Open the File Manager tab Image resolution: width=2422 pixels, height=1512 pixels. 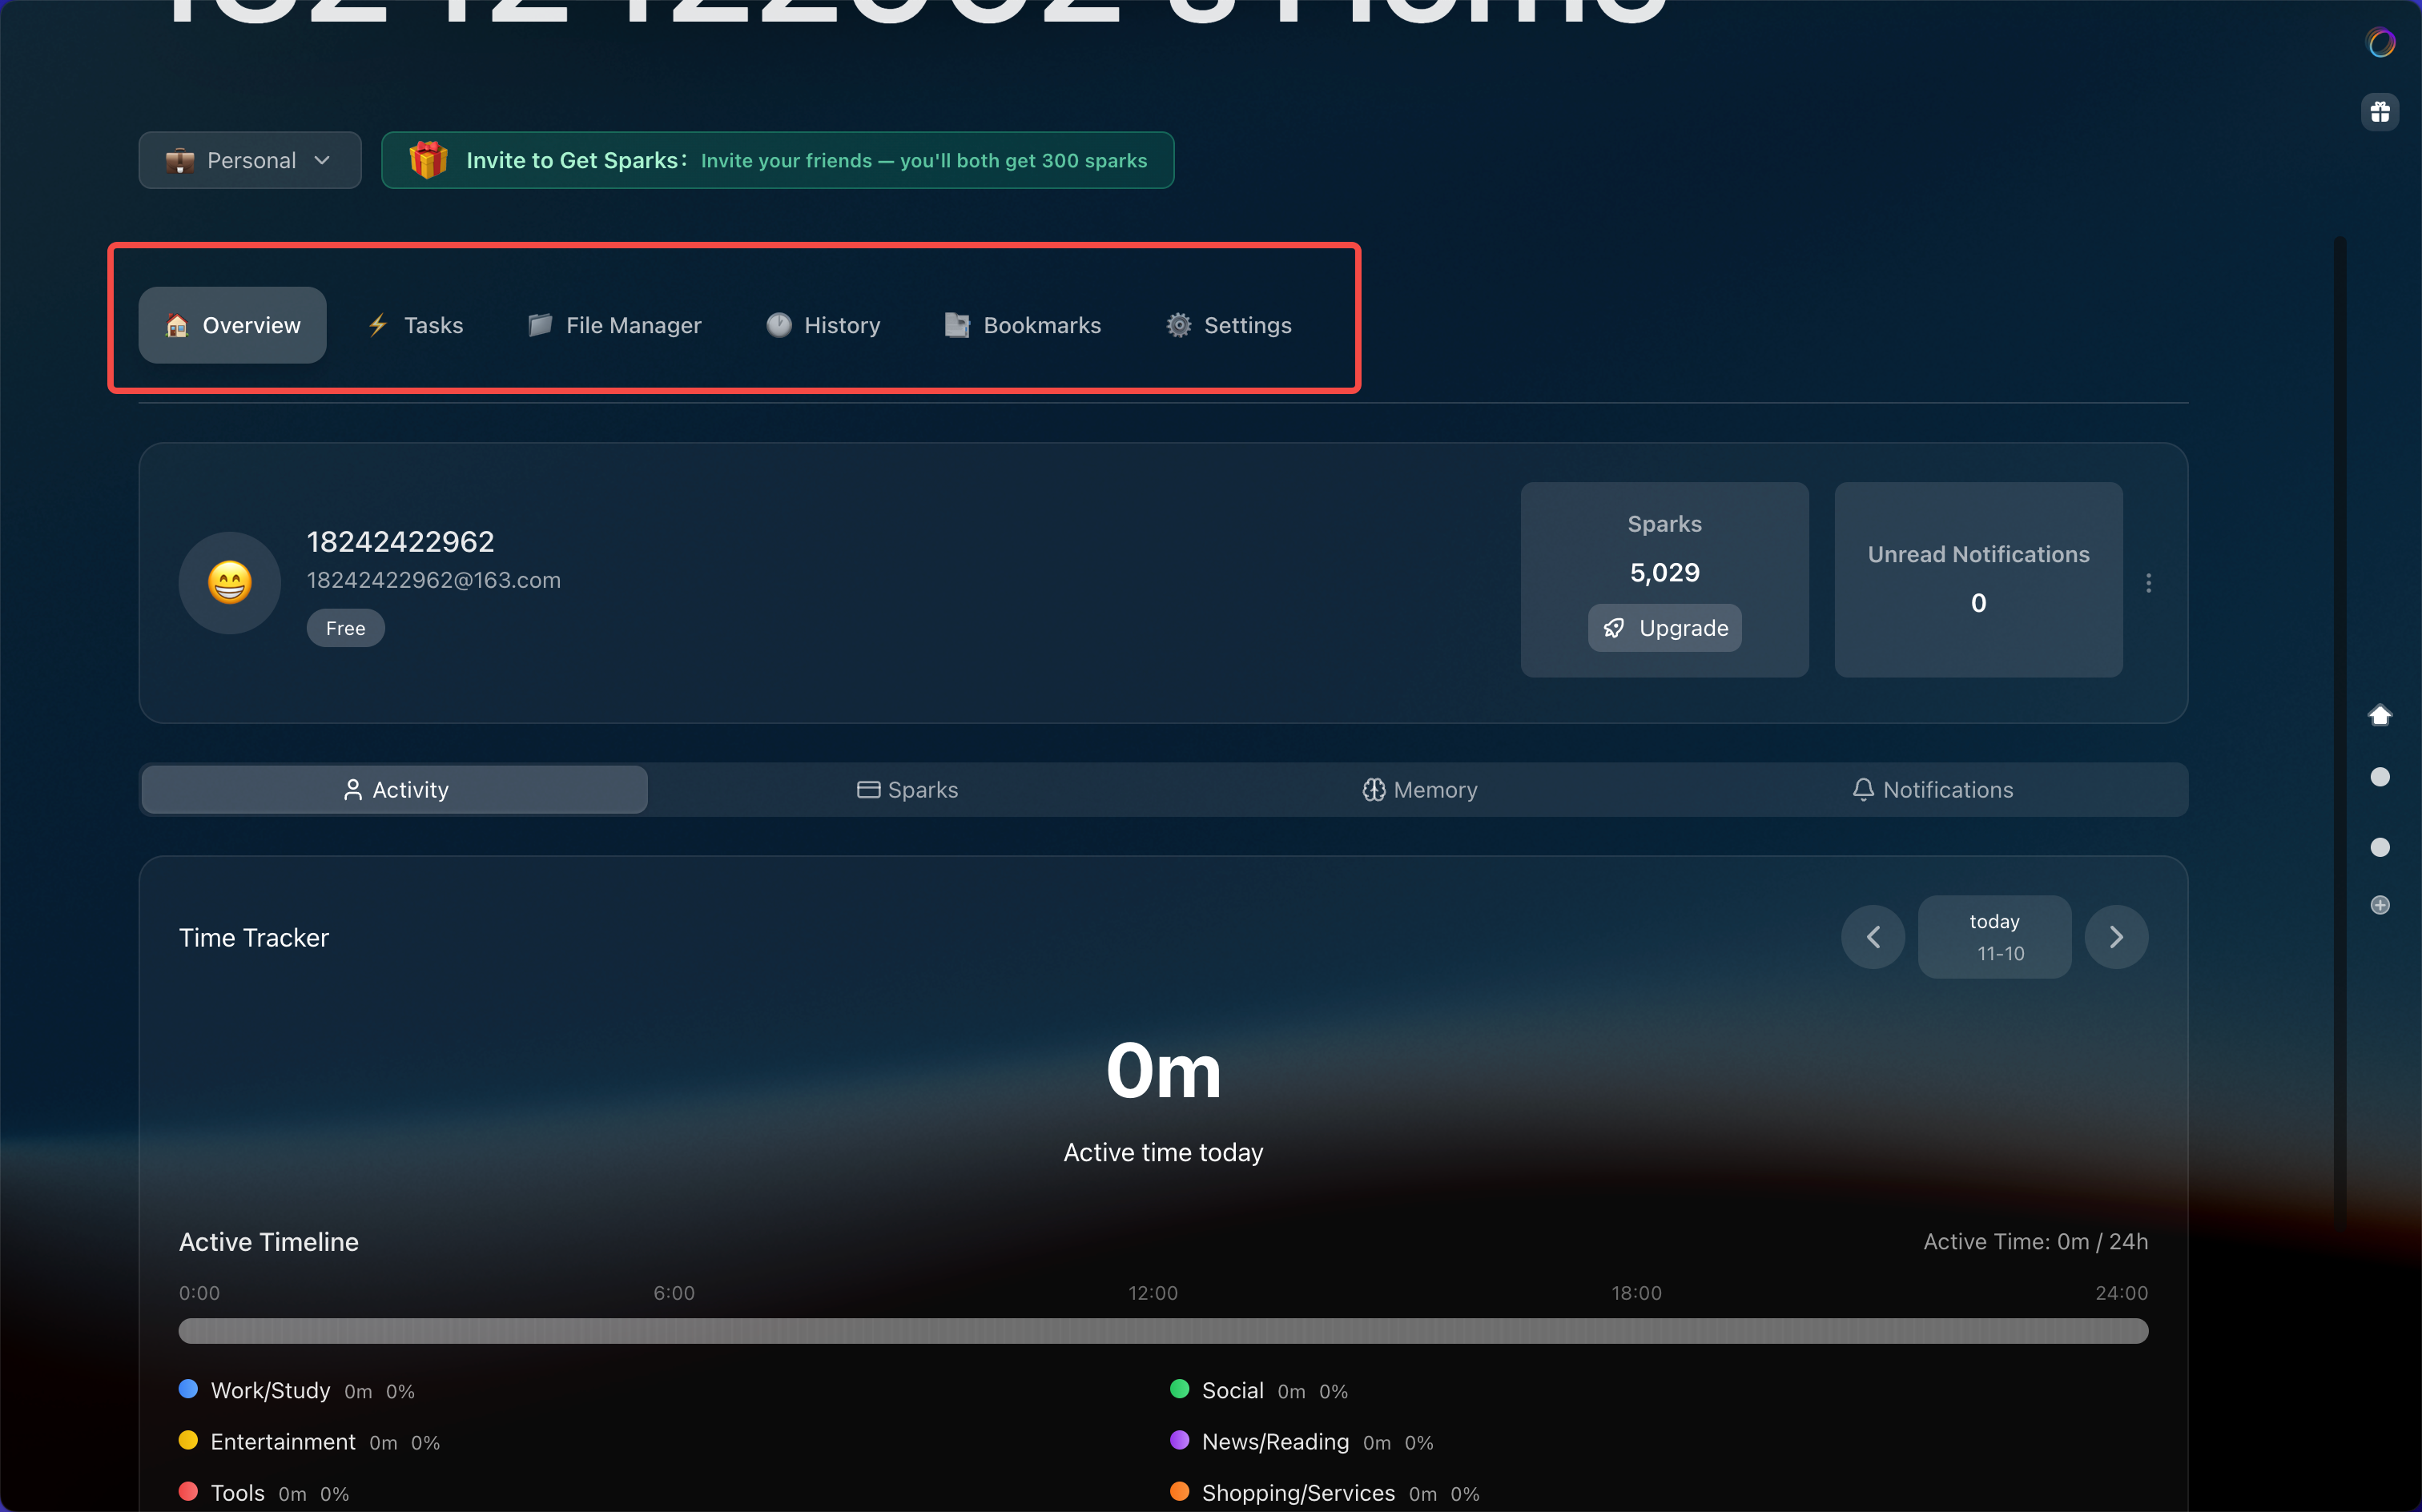pos(614,325)
